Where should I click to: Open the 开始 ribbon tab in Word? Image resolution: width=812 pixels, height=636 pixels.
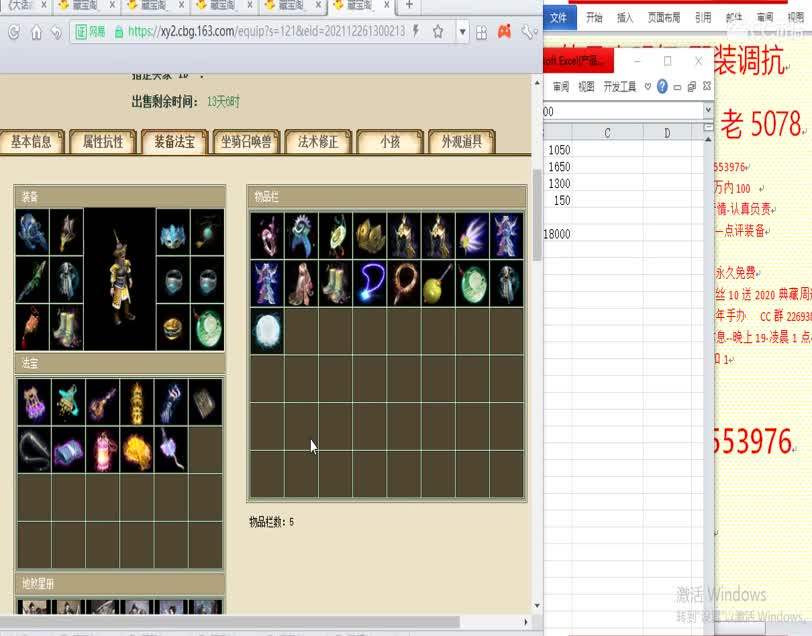pyautogui.click(x=594, y=18)
